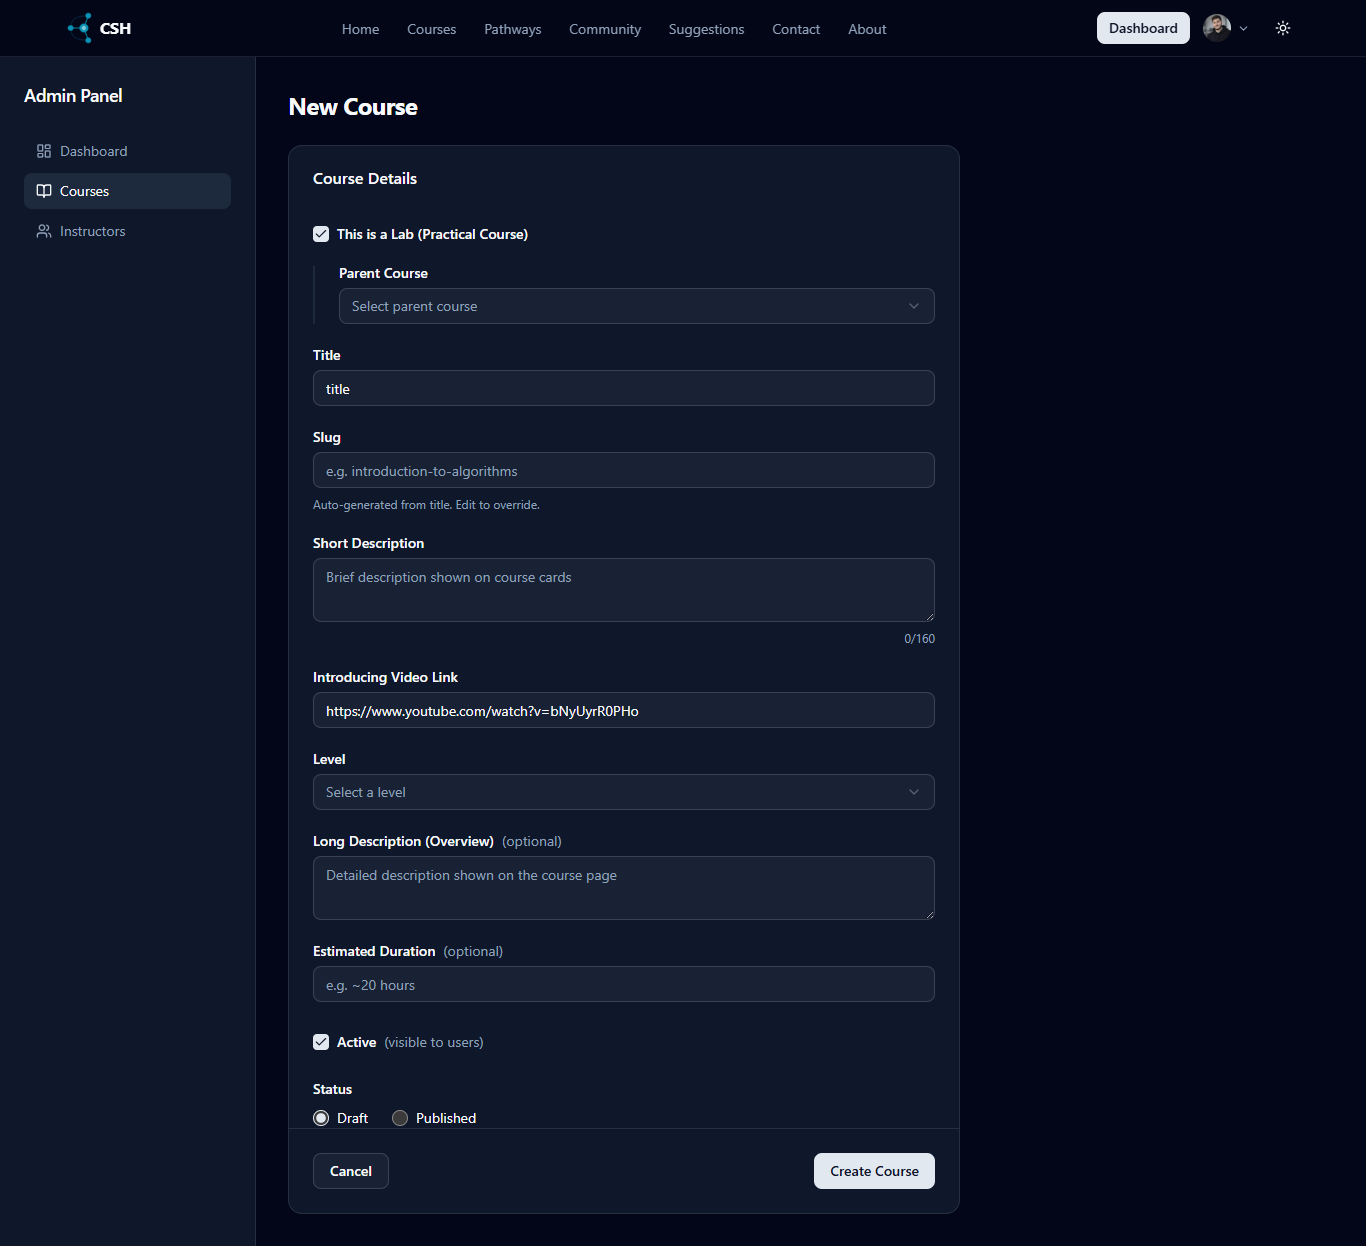
Task: Focus the Estimated Duration input field
Action: [624, 984]
